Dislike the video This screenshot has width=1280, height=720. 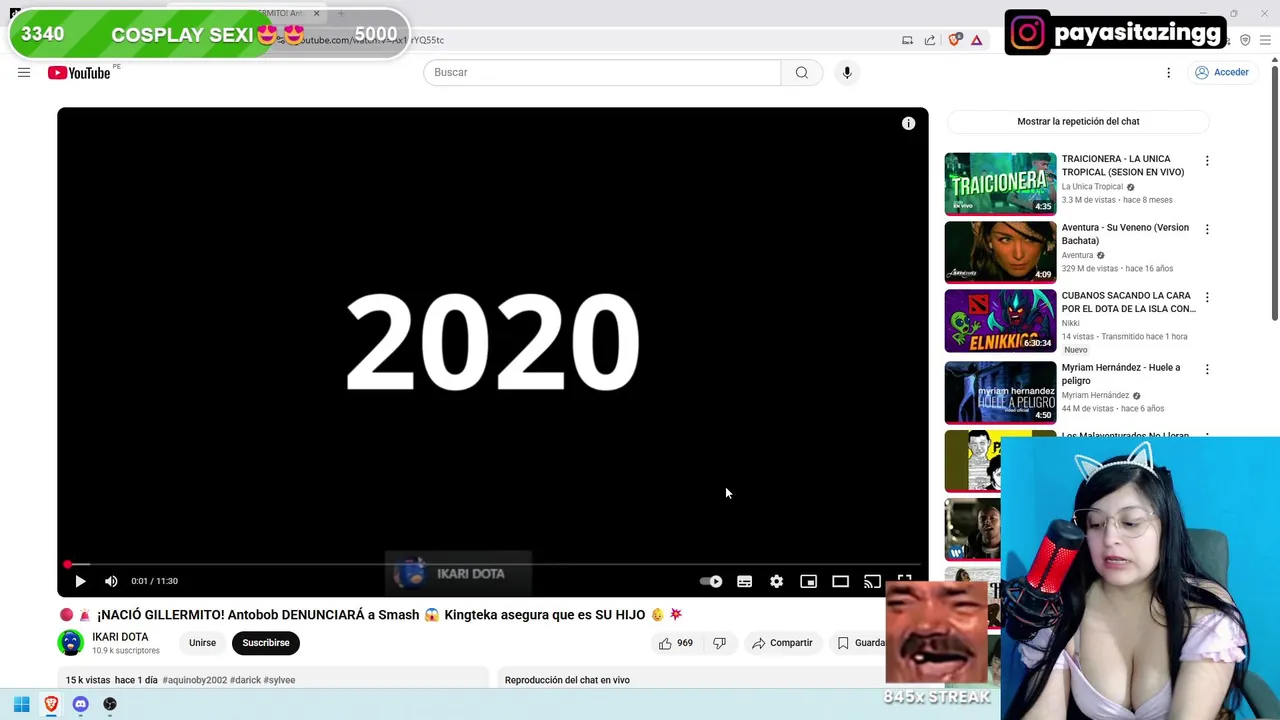point(719,643)
